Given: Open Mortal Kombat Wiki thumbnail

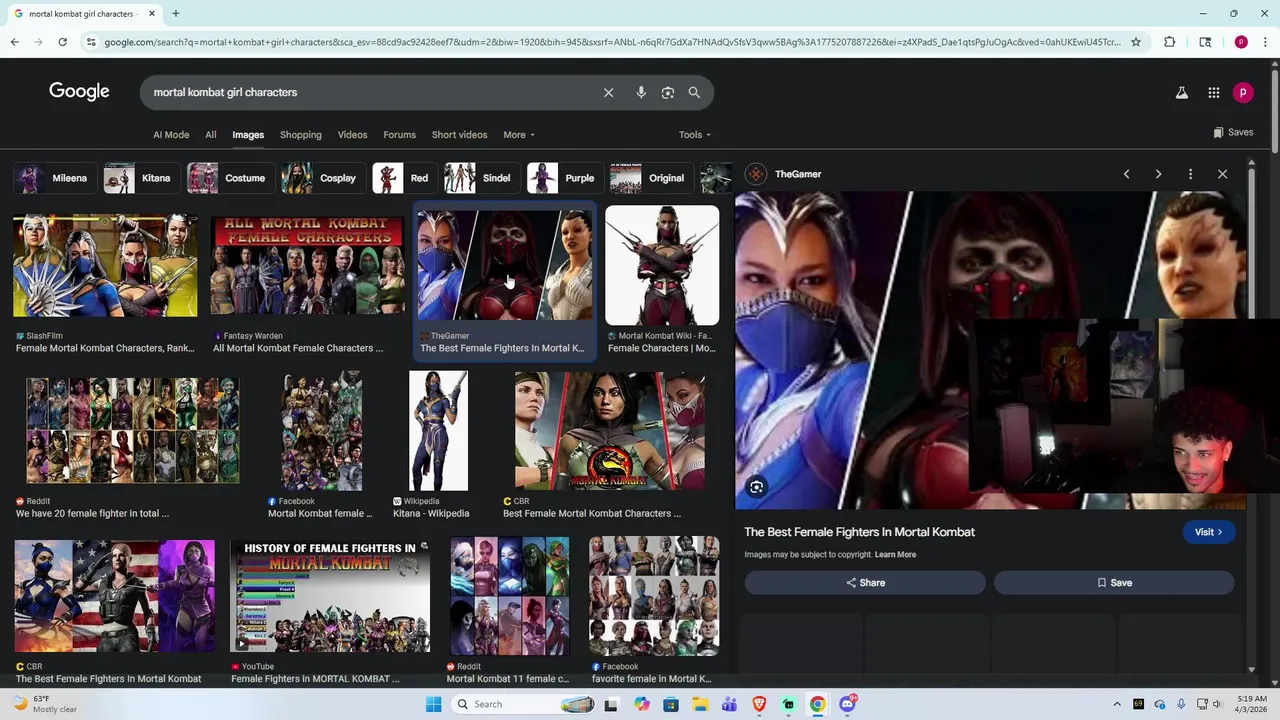Looking at the screenshot, I should (x=662, y=266).
